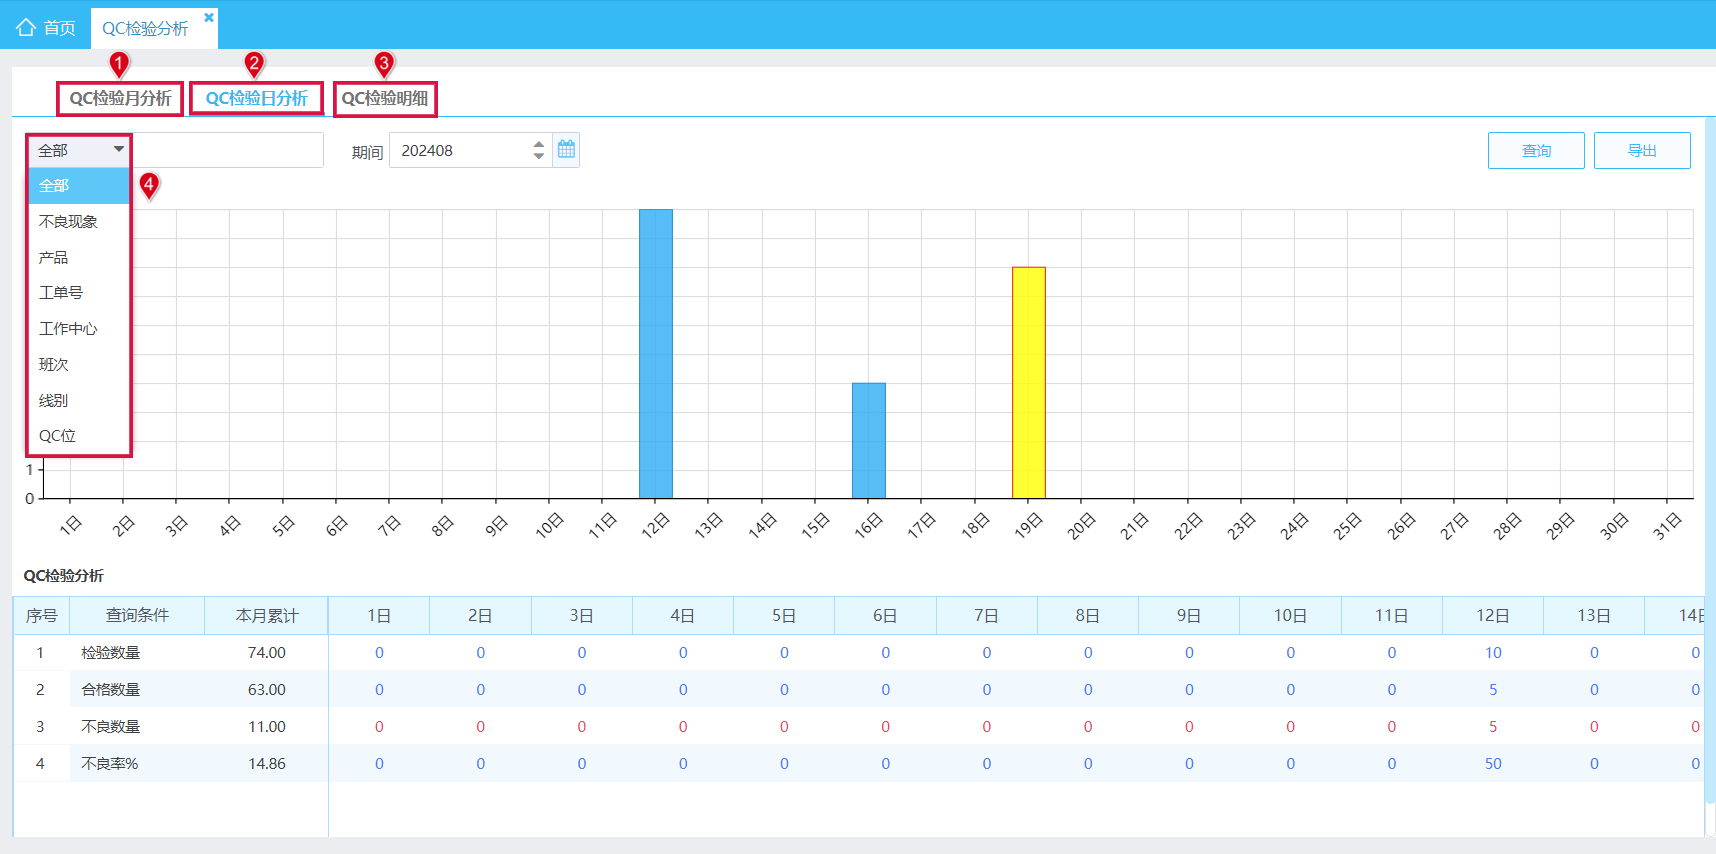This screenshot has width=1716, height=854.
Task: Select QC位 option in the dropdown
Action: (79, 436)
